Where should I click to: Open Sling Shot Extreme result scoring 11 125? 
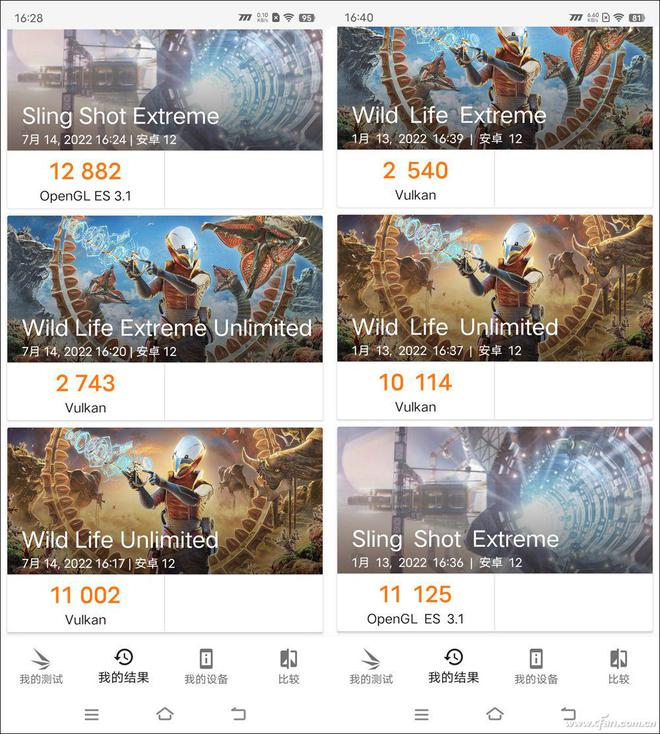click(495, 529)
